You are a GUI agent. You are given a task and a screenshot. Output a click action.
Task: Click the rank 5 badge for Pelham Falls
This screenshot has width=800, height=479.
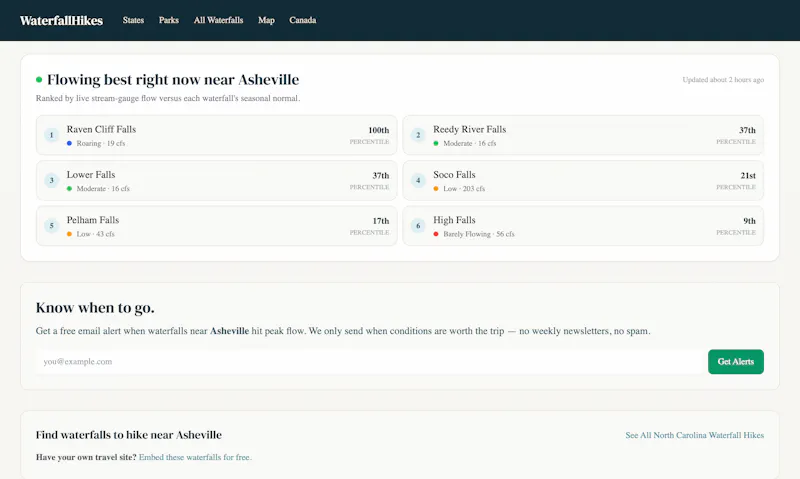tap(52, 225)
